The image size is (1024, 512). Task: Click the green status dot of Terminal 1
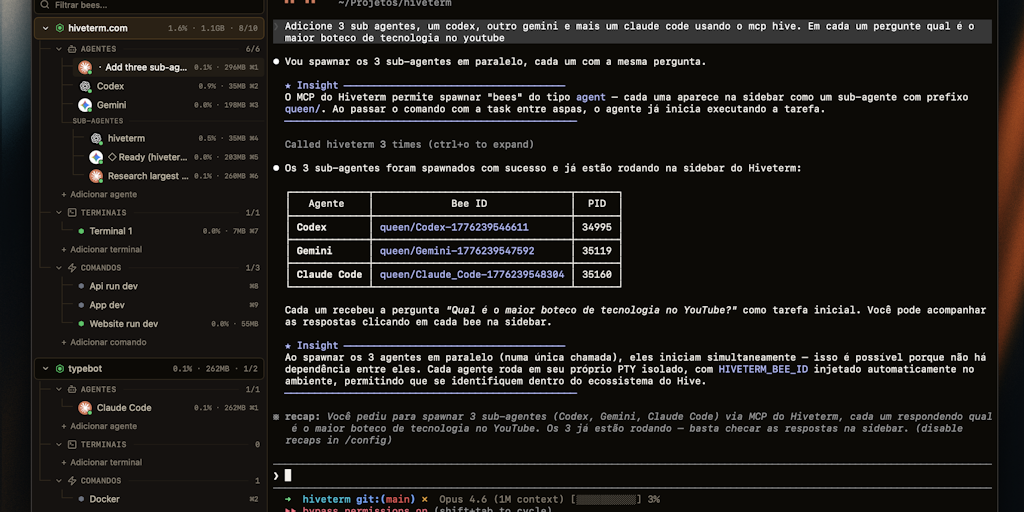81,231
